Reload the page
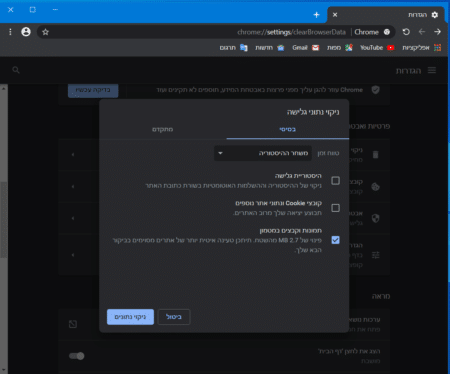The image size is (450, 374). click(406, 32)
